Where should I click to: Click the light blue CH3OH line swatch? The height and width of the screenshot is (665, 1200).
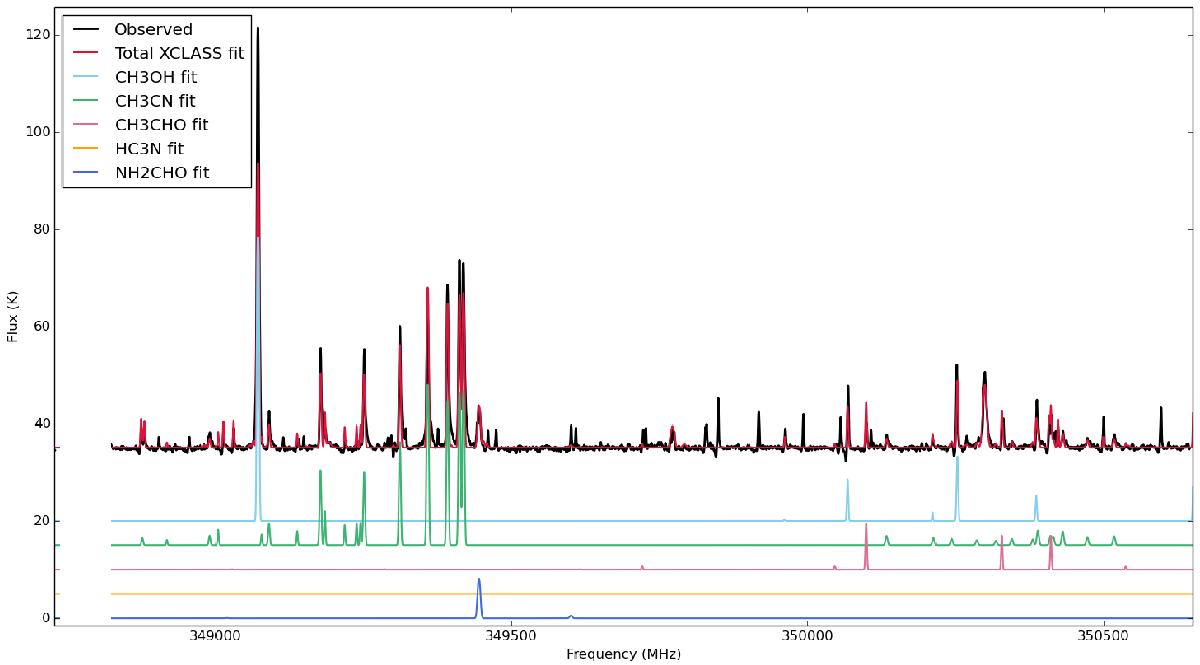coord(86,77)
